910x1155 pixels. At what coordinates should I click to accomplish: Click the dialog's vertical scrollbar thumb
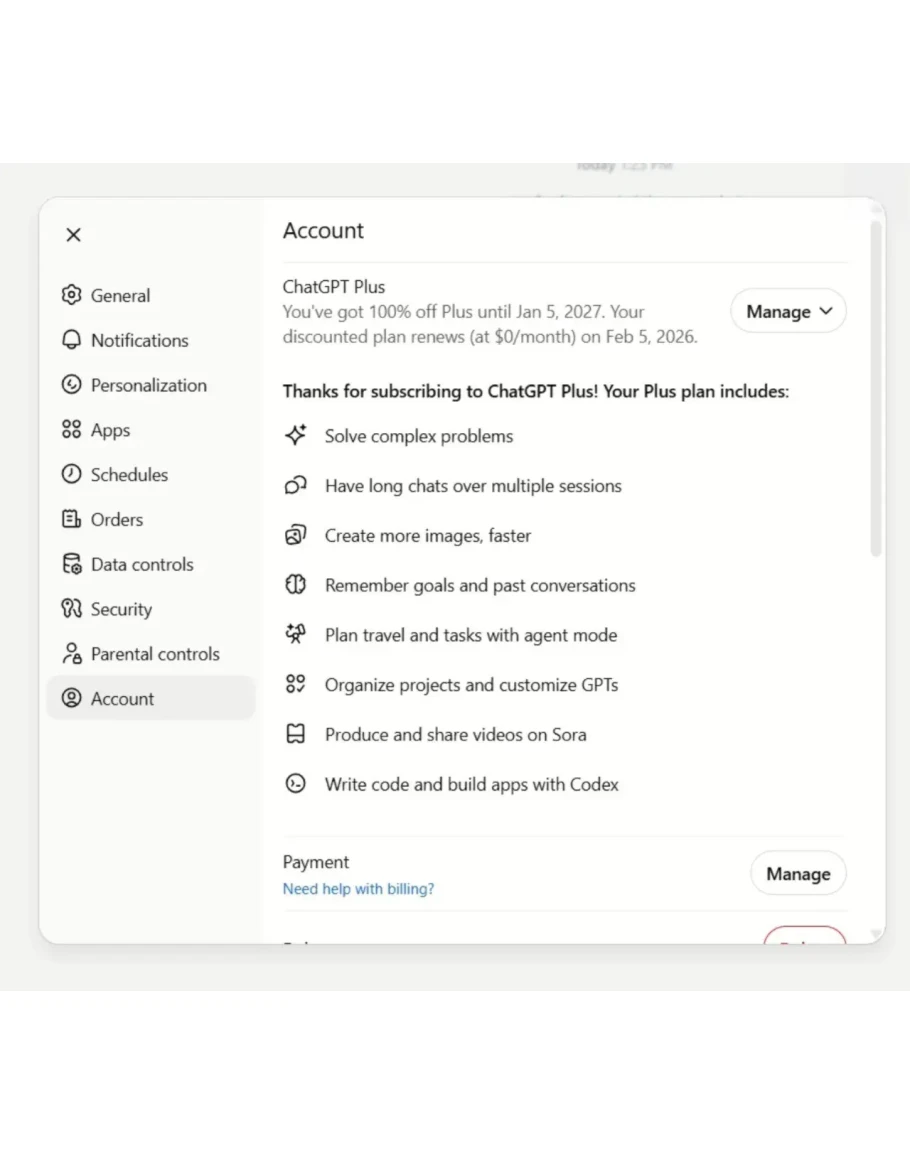click(875, 388)
